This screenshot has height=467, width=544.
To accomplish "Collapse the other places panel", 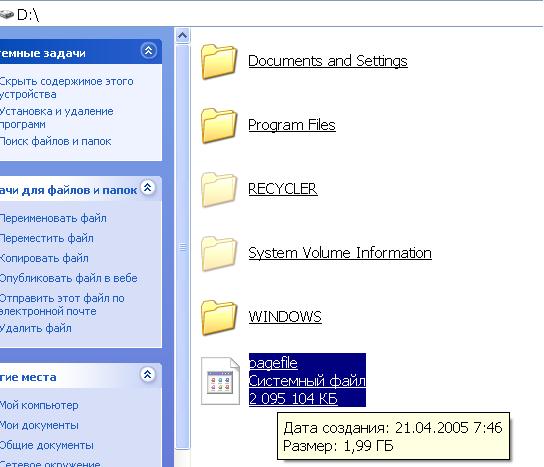I will pyautogui.click(x=148, y=374).
